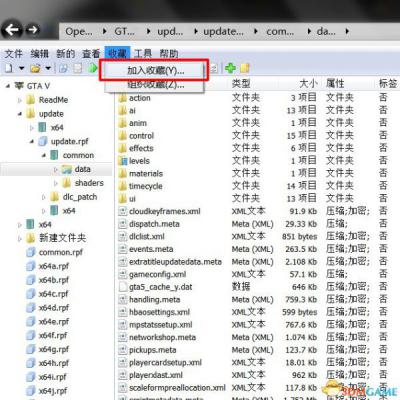This screenshot has height=400, width=400.
Task: Select handling.meta in the file list
Action: tap(155, 299)
